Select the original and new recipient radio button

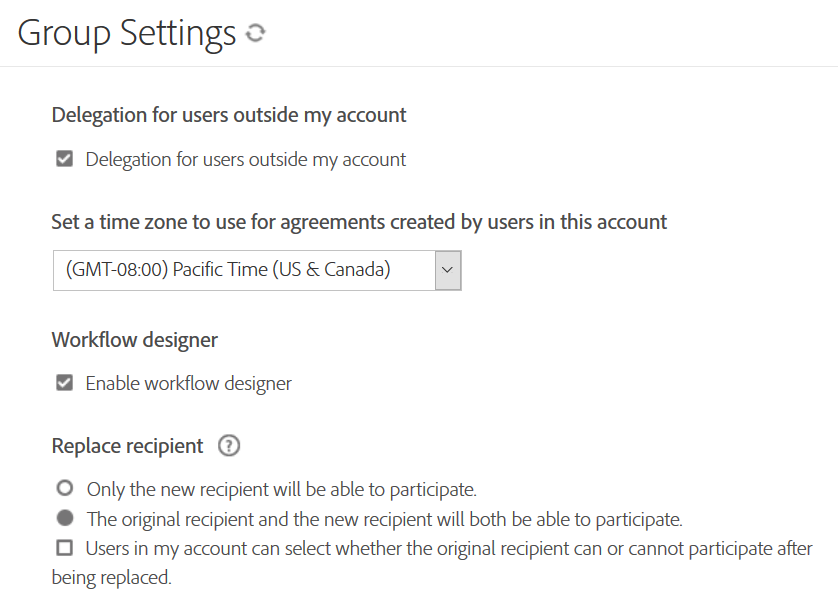click(x=65, y=519)
